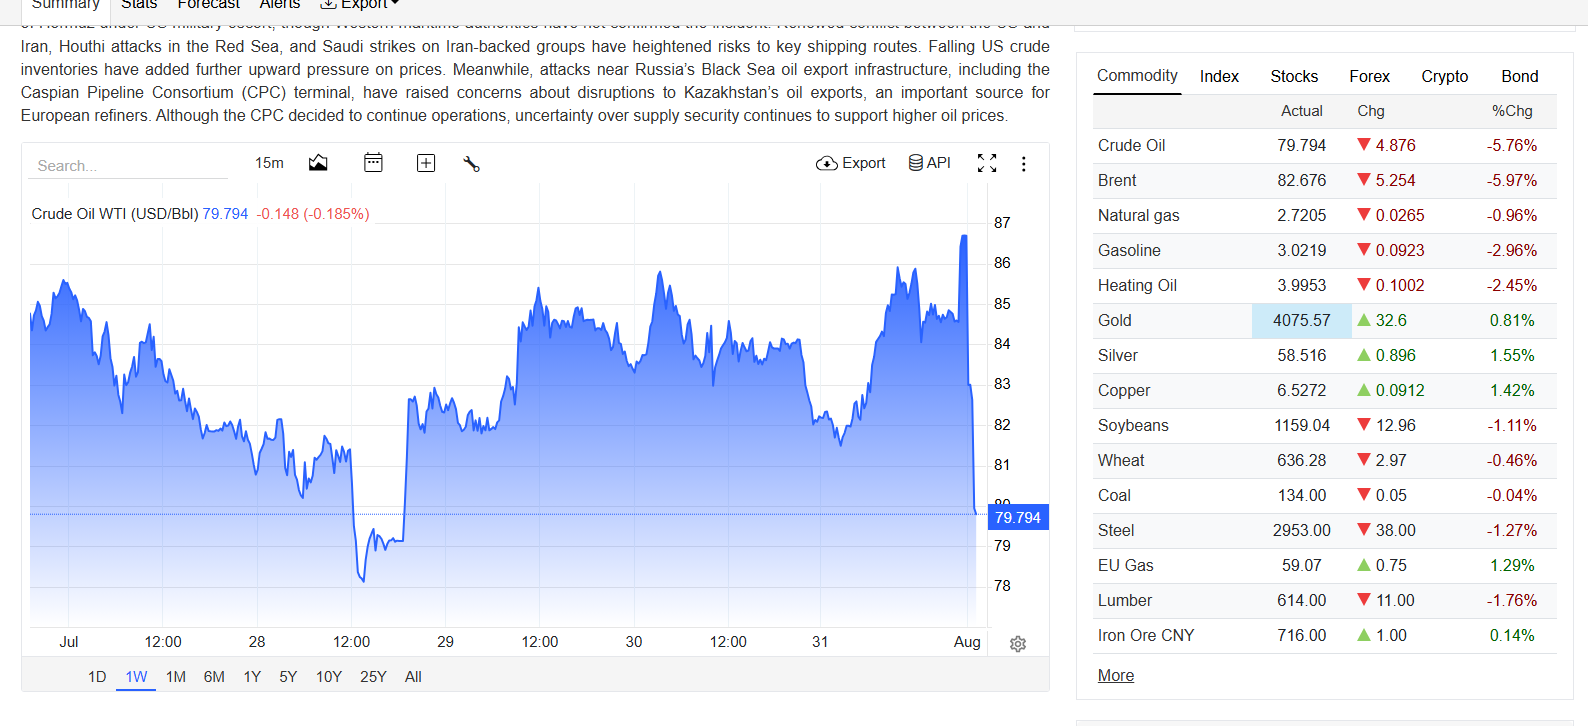This screenshot has height=726, width=1588.
Task: Click the chart Search input field
Action: click(130, 166)
